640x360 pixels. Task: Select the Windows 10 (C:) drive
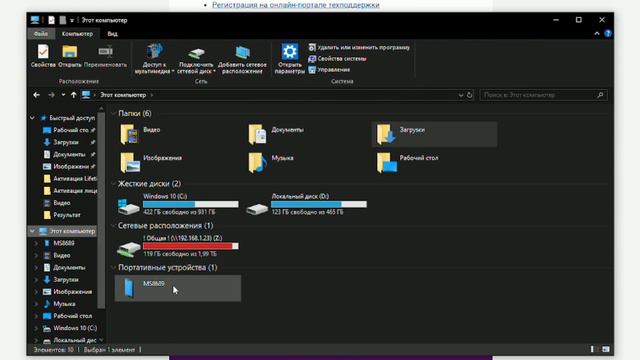tap(178, 204)
